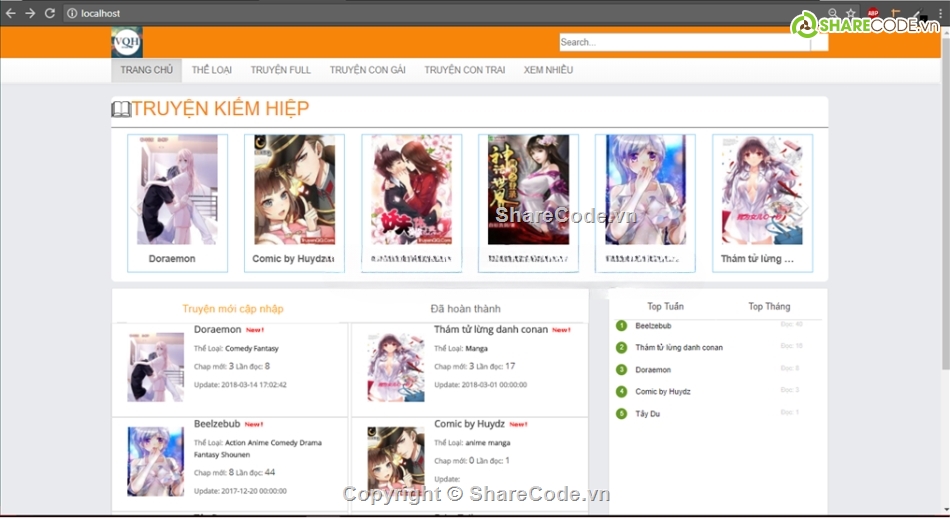The height and width of the screenshot is (520, 950).
Task: Click the Doraemon caption under first carousel cover
Action: coord(172,259)
